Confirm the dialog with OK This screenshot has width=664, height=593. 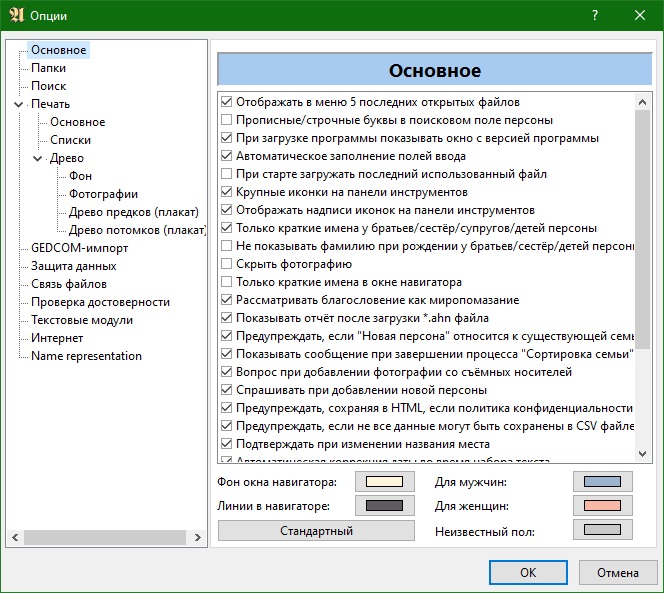[528, 572]
